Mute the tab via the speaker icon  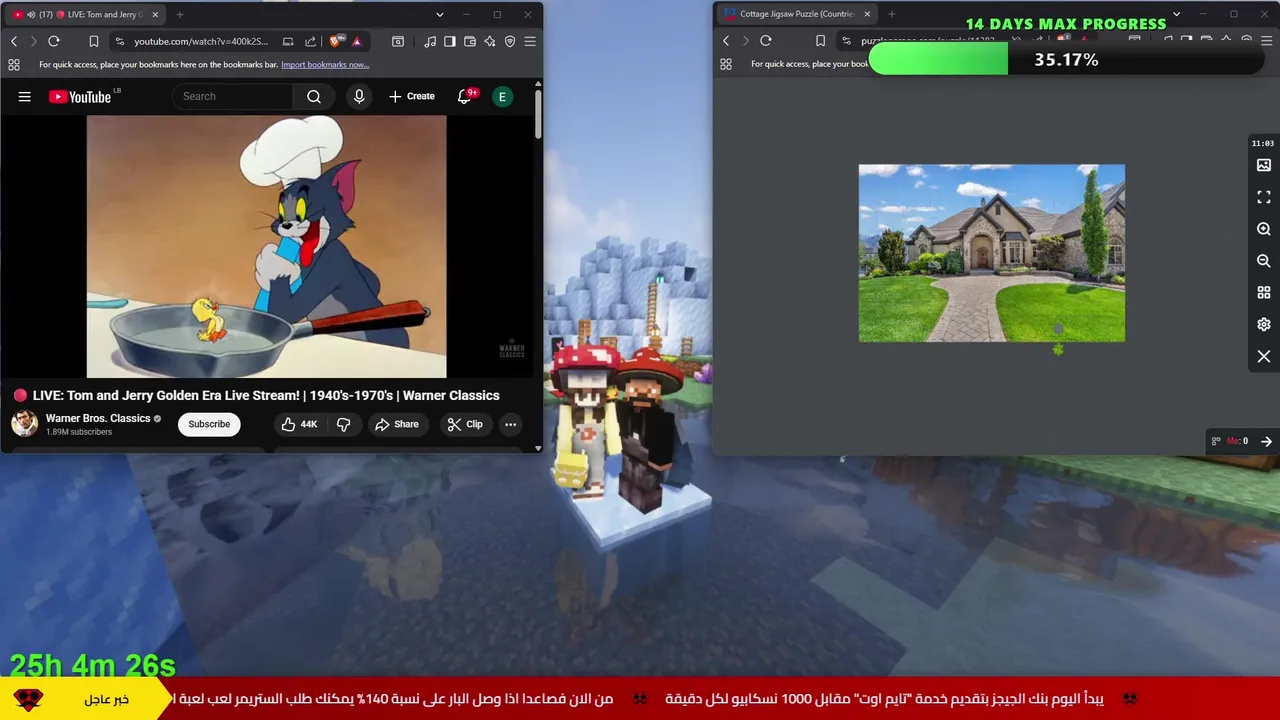coord(31,15)
